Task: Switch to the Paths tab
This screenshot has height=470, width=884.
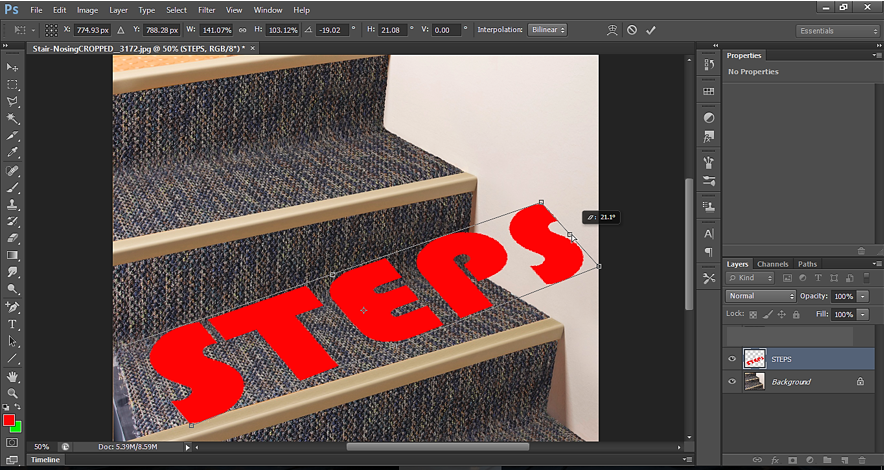Action: point(807,264)
